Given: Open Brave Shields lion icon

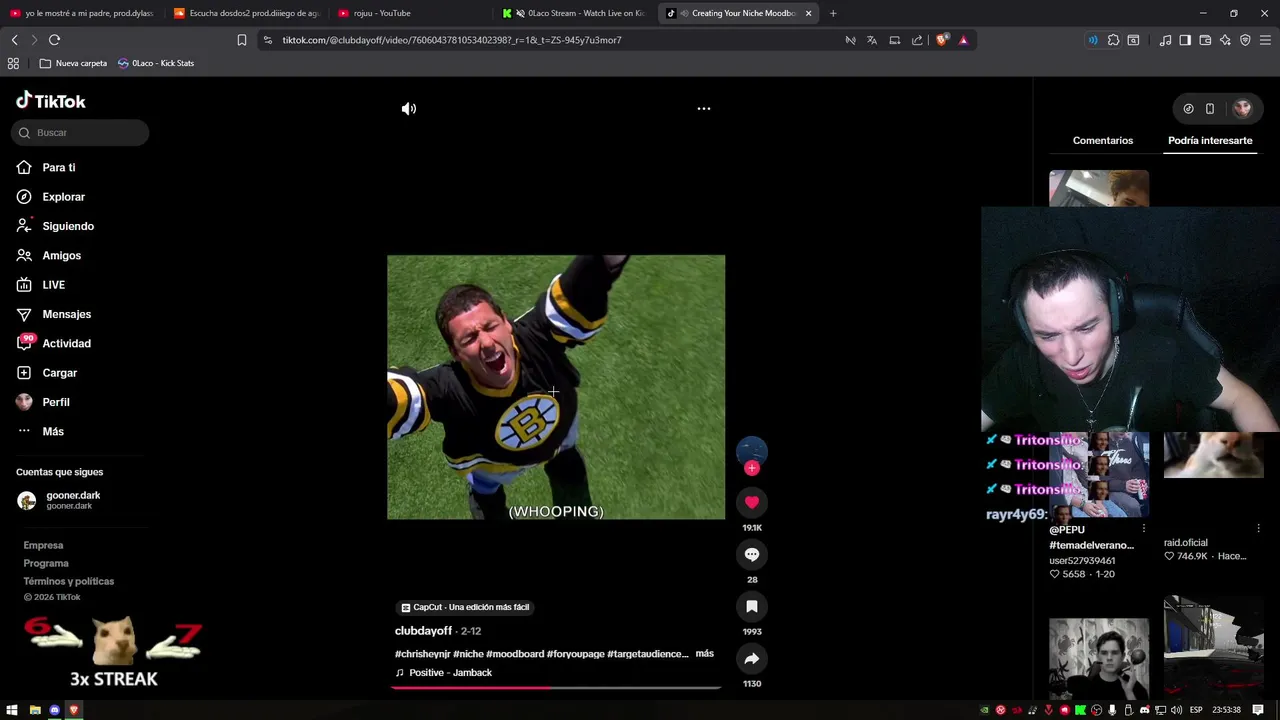Looking at the screenshot, I should (x=942, y=40).
